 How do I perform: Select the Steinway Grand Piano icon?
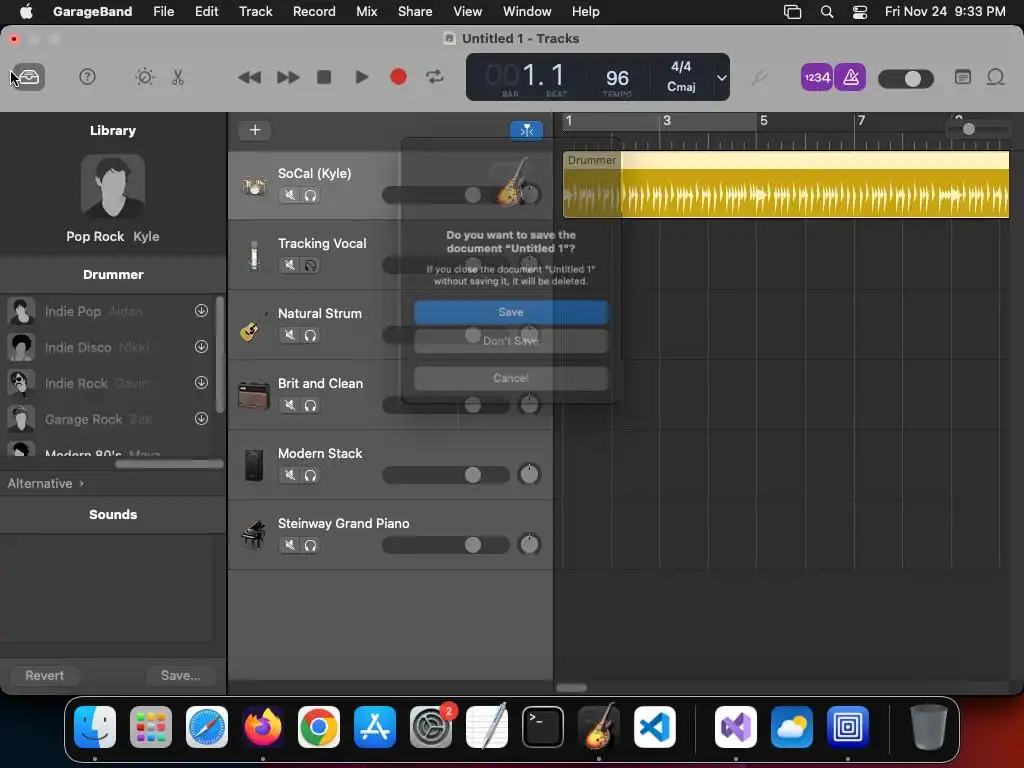(253, 535)
